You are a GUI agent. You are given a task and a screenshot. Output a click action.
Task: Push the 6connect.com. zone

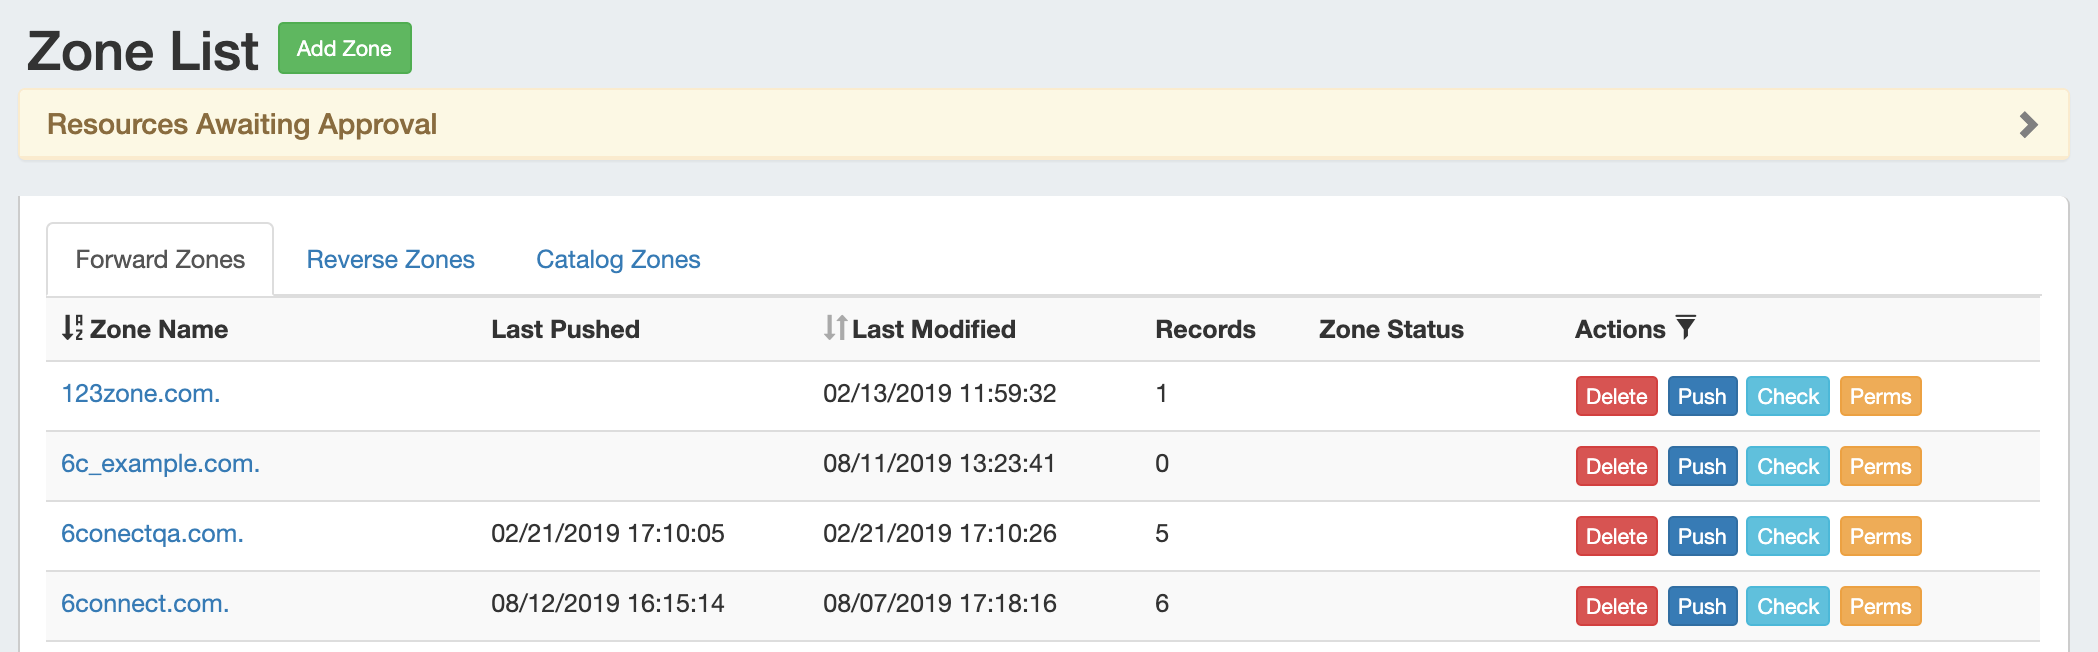click(x=1702, y=607)
